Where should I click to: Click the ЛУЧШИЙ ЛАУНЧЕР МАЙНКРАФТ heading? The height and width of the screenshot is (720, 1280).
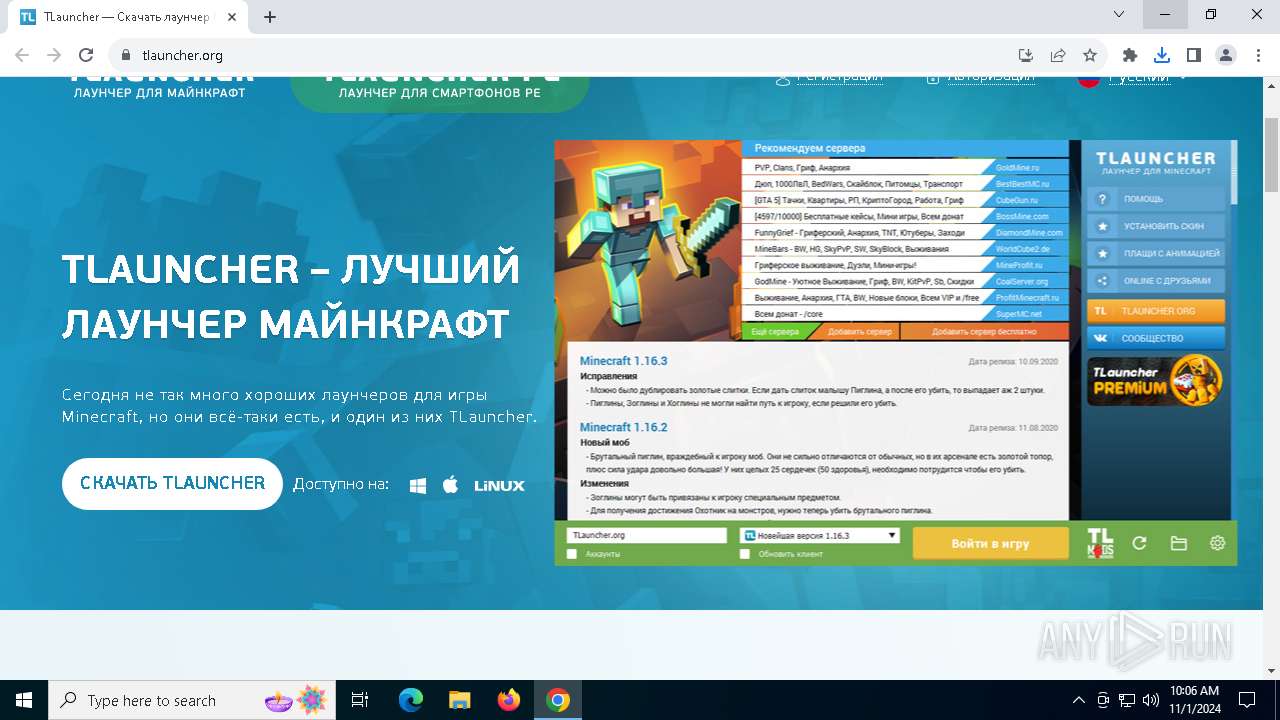point(291,297)
